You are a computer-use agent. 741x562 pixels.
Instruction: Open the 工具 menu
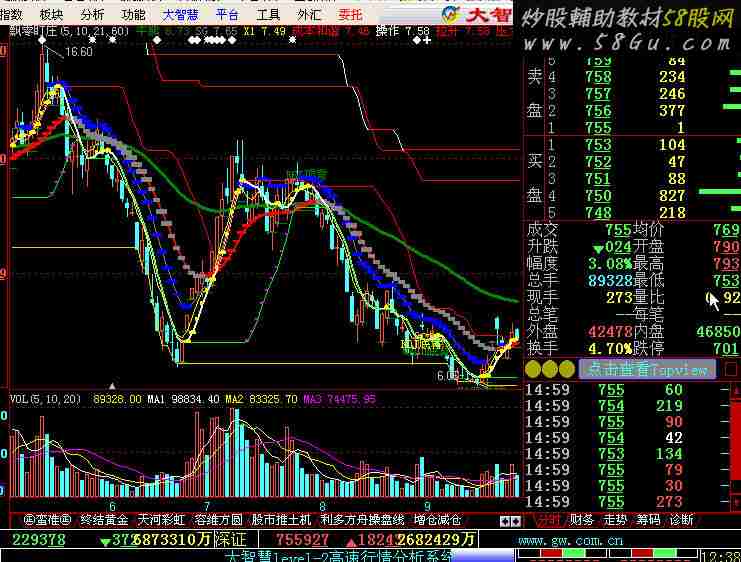(x=268, y=15)
